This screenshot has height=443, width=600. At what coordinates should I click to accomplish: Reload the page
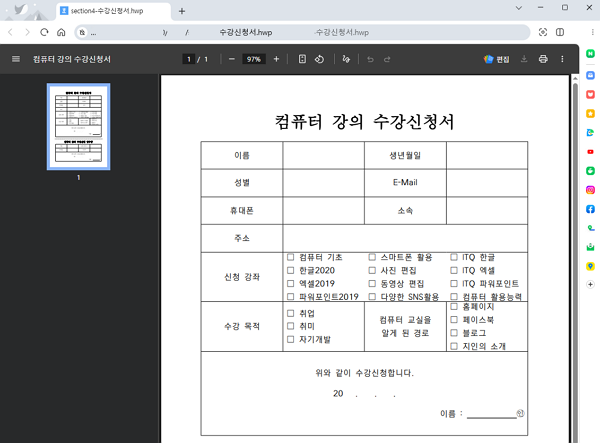(44, 32)
